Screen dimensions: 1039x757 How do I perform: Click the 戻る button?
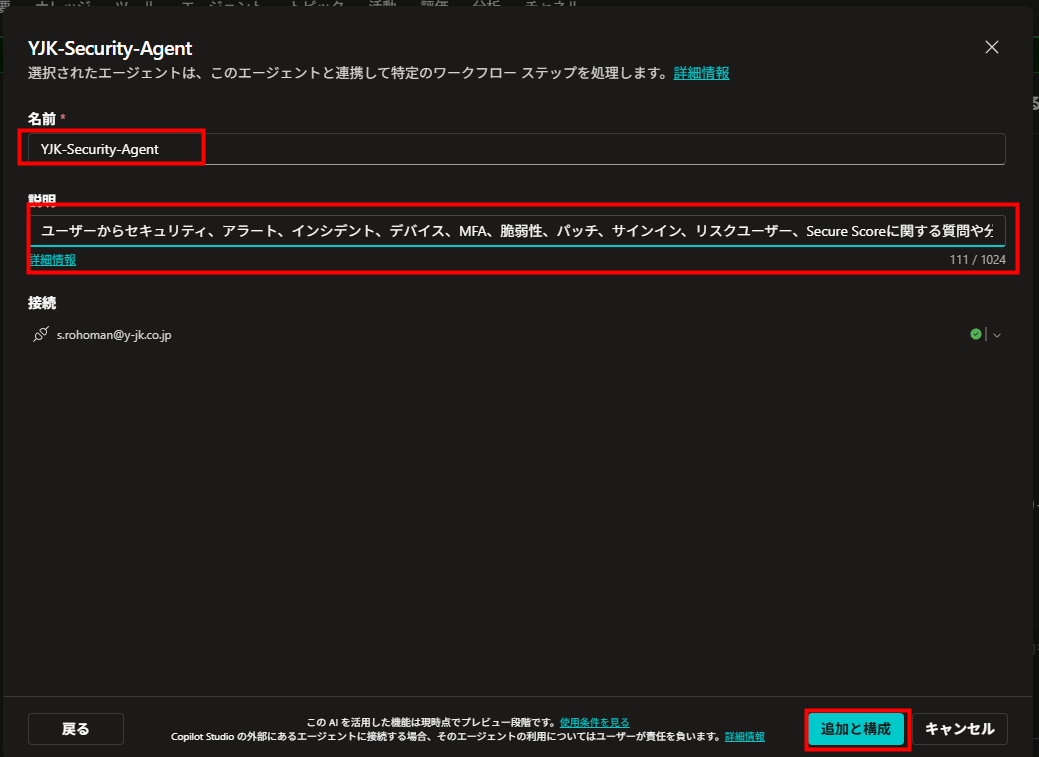point(76,728)
